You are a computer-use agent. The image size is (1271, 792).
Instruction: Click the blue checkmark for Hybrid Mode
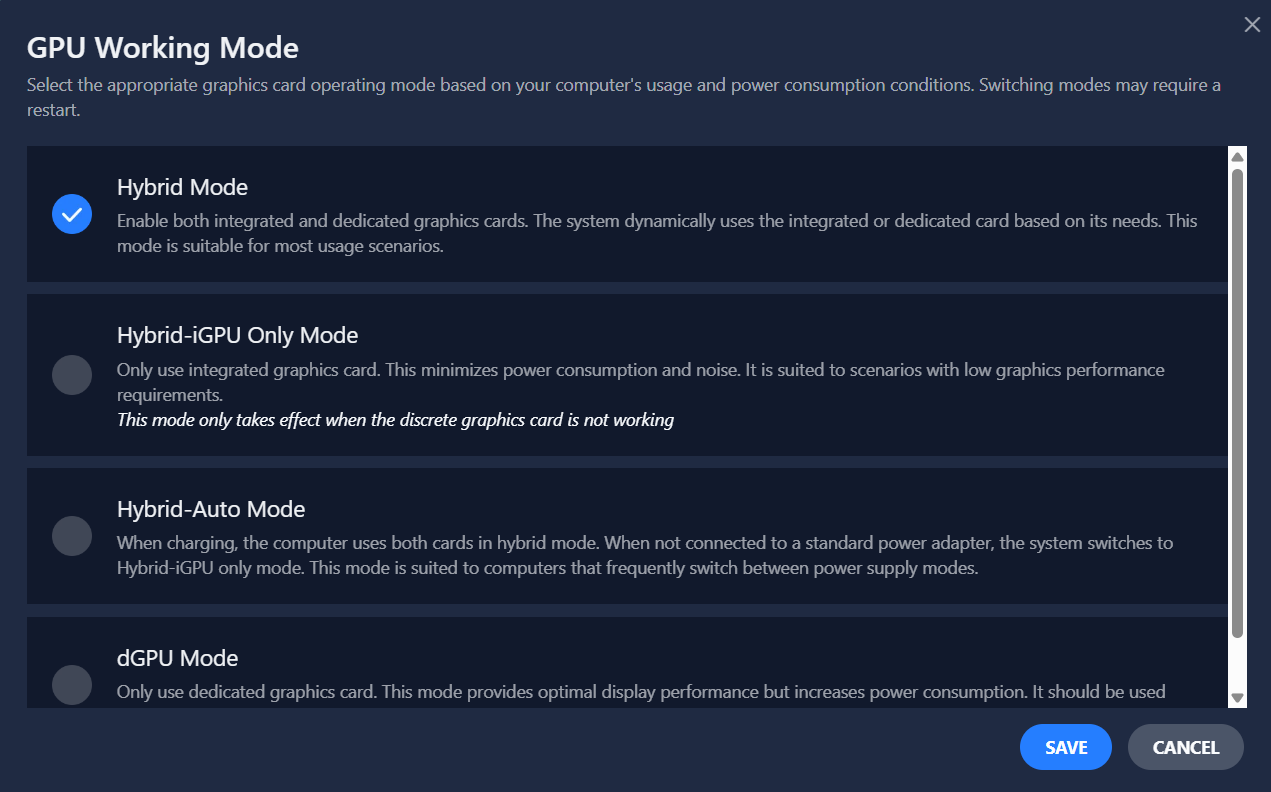(72, 214)
